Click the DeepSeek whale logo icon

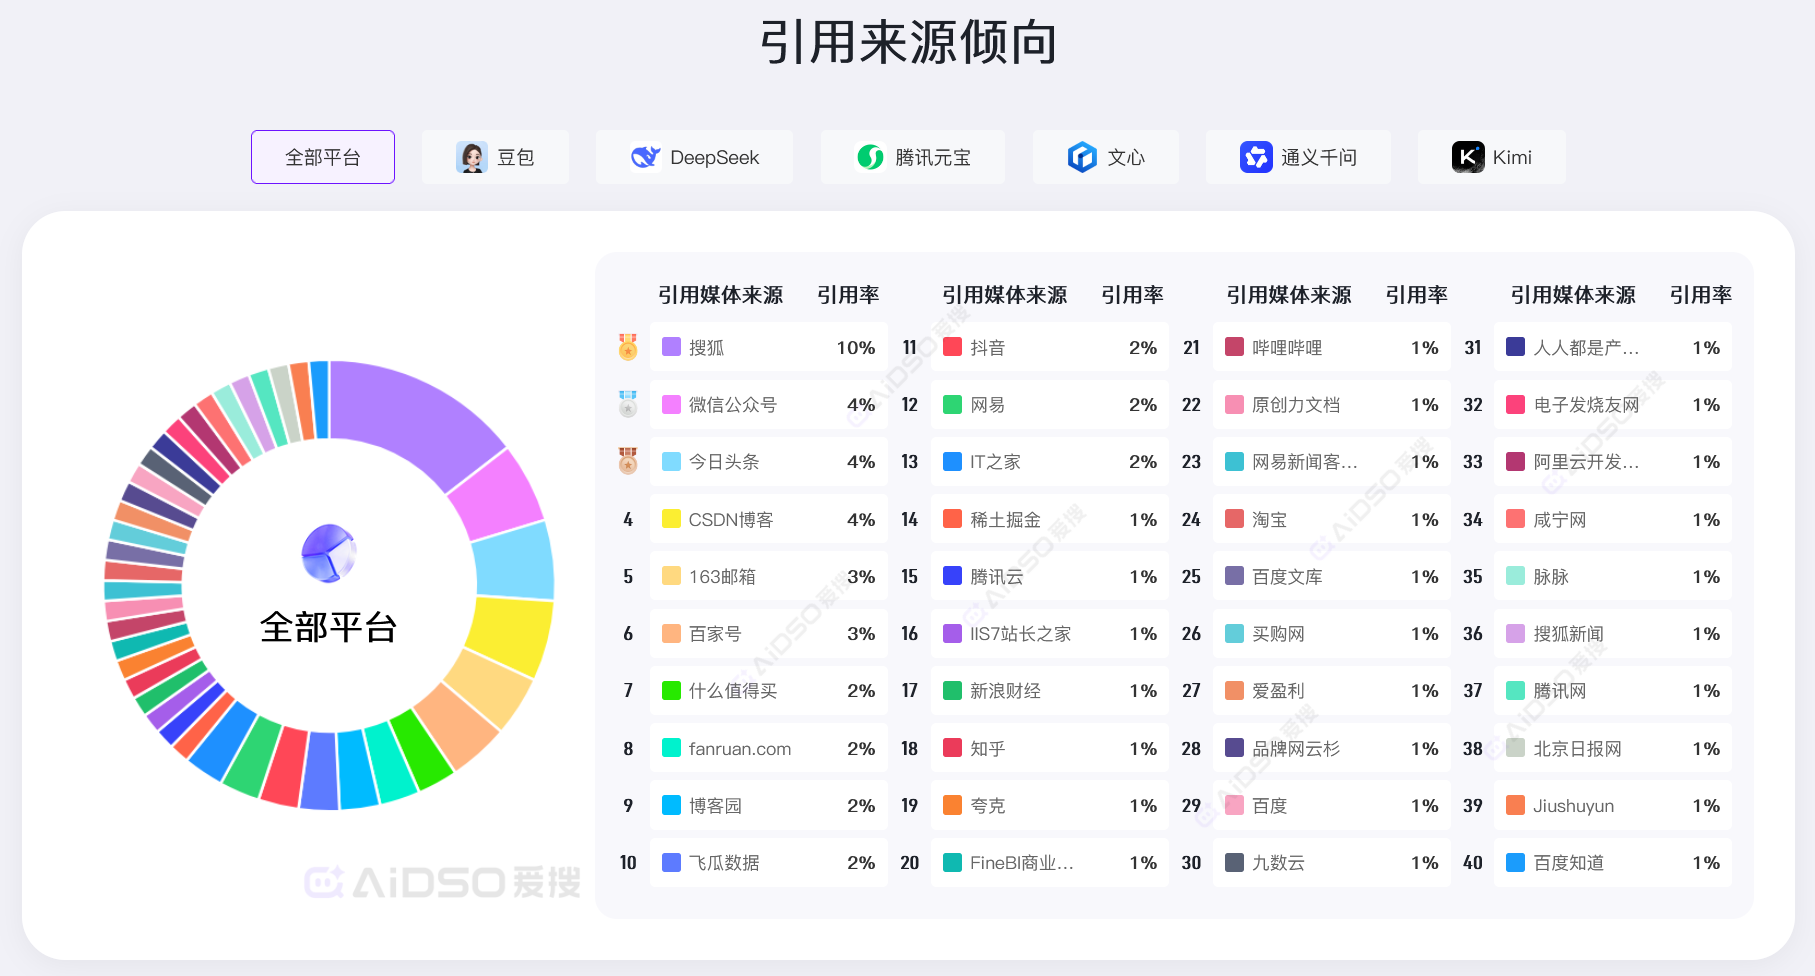click(x=645, y=157)
